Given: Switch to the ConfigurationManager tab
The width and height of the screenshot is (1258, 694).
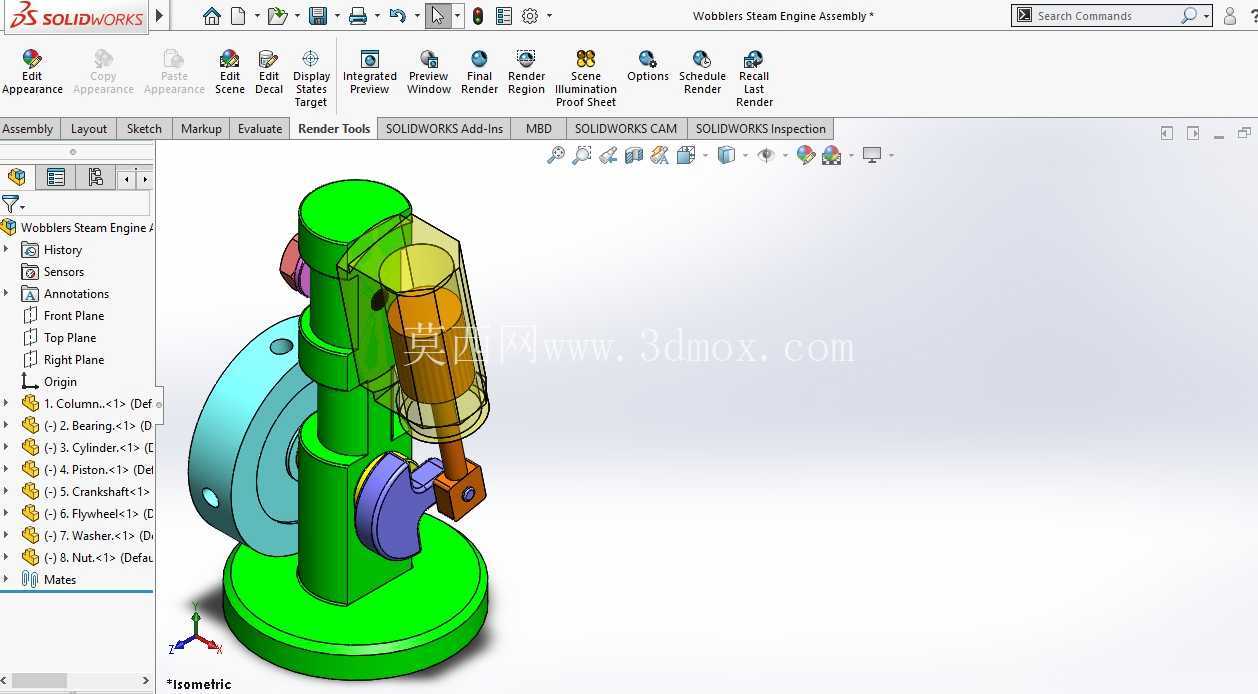Looking at the screenshot, I should [95, 178].
